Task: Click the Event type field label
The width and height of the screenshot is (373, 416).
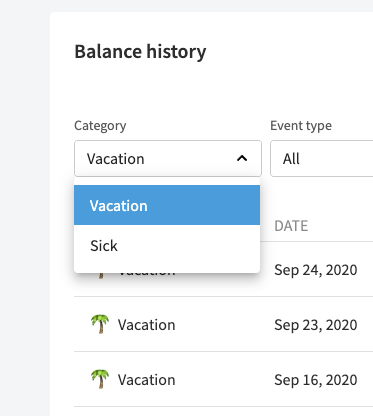Action: tap(301, 126)
